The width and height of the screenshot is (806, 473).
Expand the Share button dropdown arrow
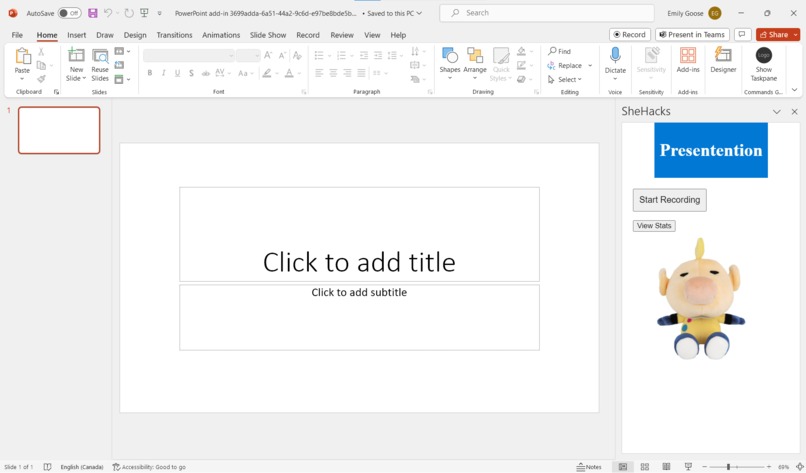(796, 34)
